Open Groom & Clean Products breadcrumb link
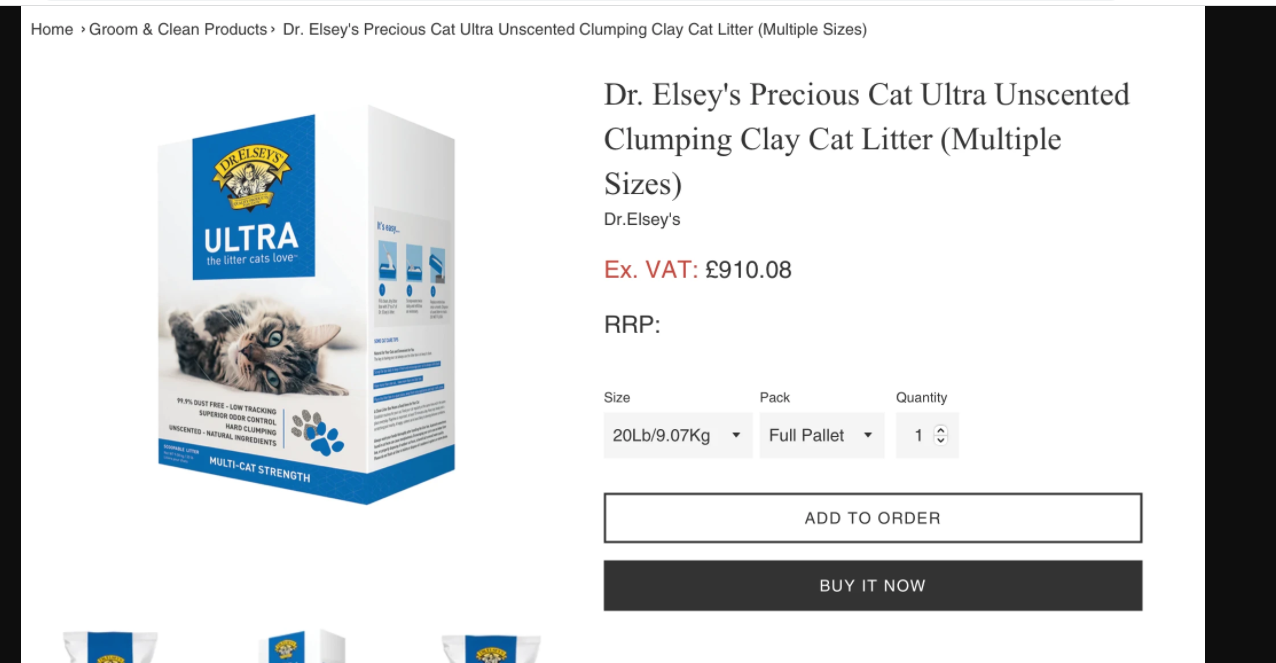 tap(178, 29)
